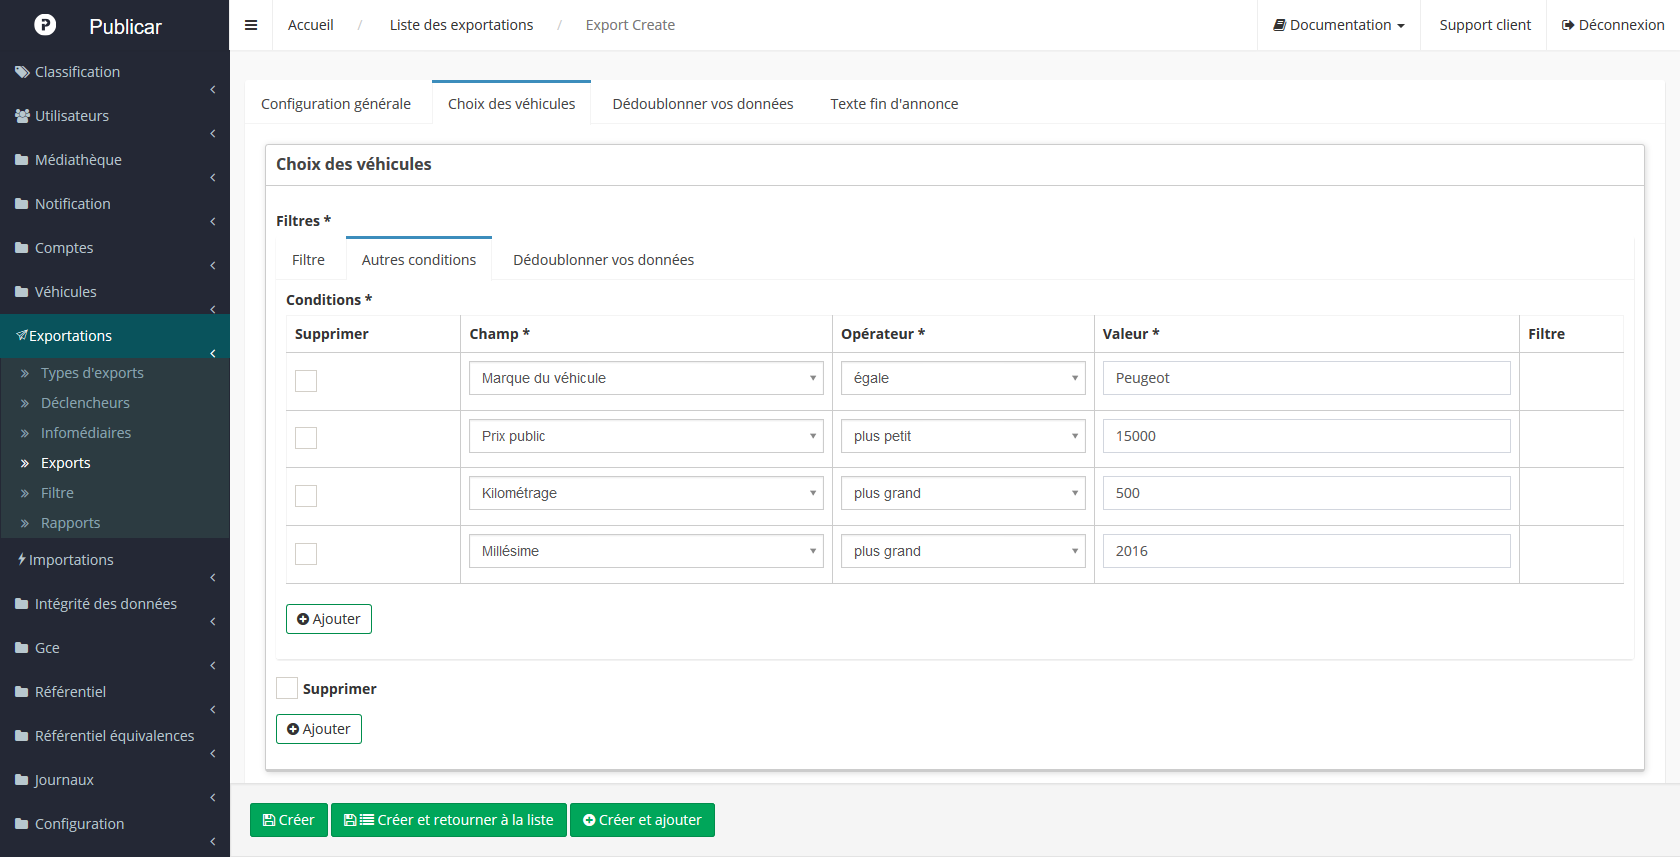This screenshot has width=1680, height=857.
Task: Click the double-chevron beside Infomédiaires
Action: click(25, 433)
